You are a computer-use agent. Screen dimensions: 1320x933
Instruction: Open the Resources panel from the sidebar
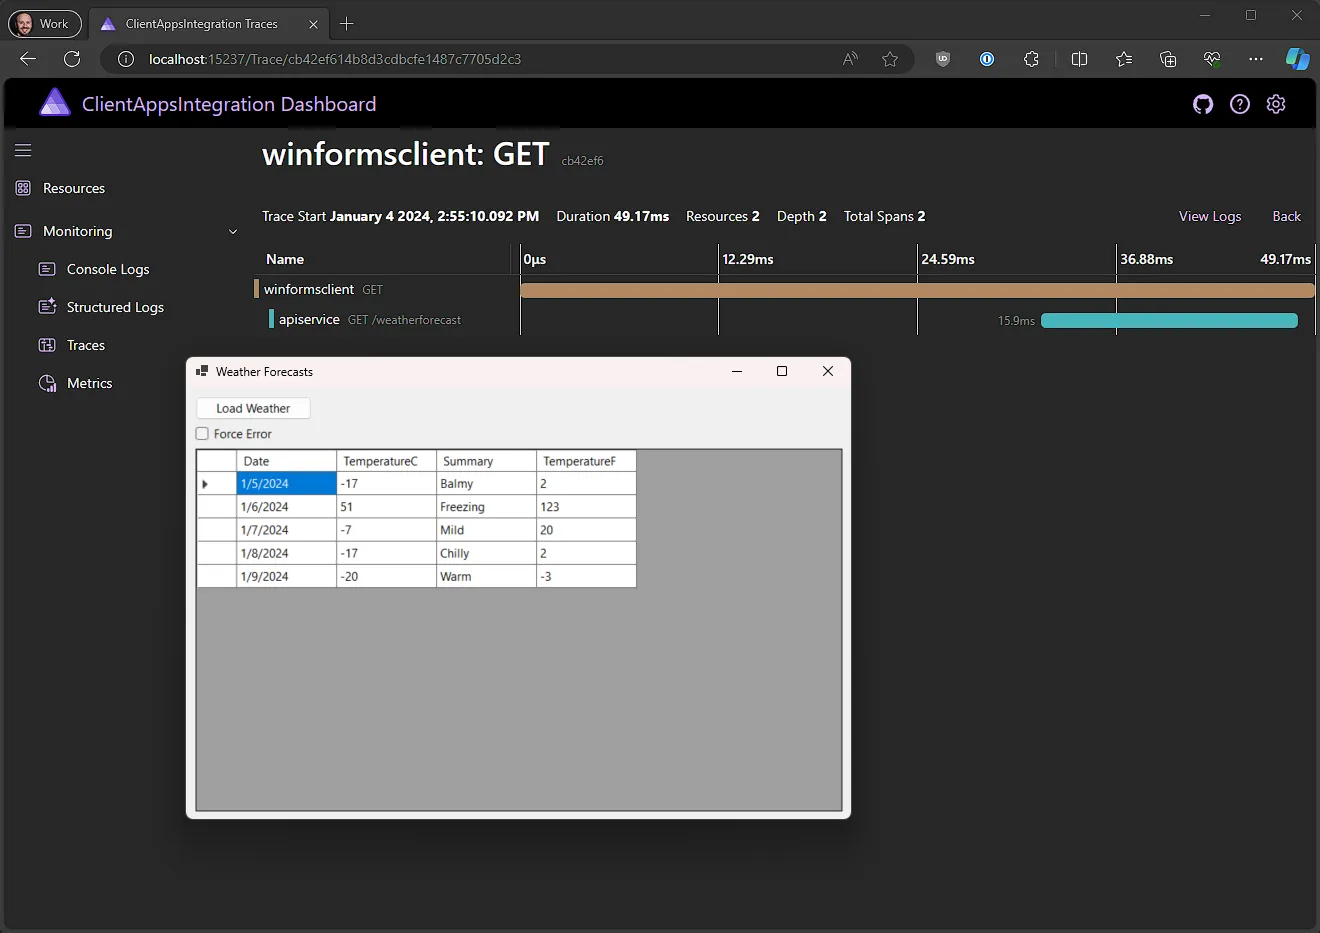click(72, 188)
